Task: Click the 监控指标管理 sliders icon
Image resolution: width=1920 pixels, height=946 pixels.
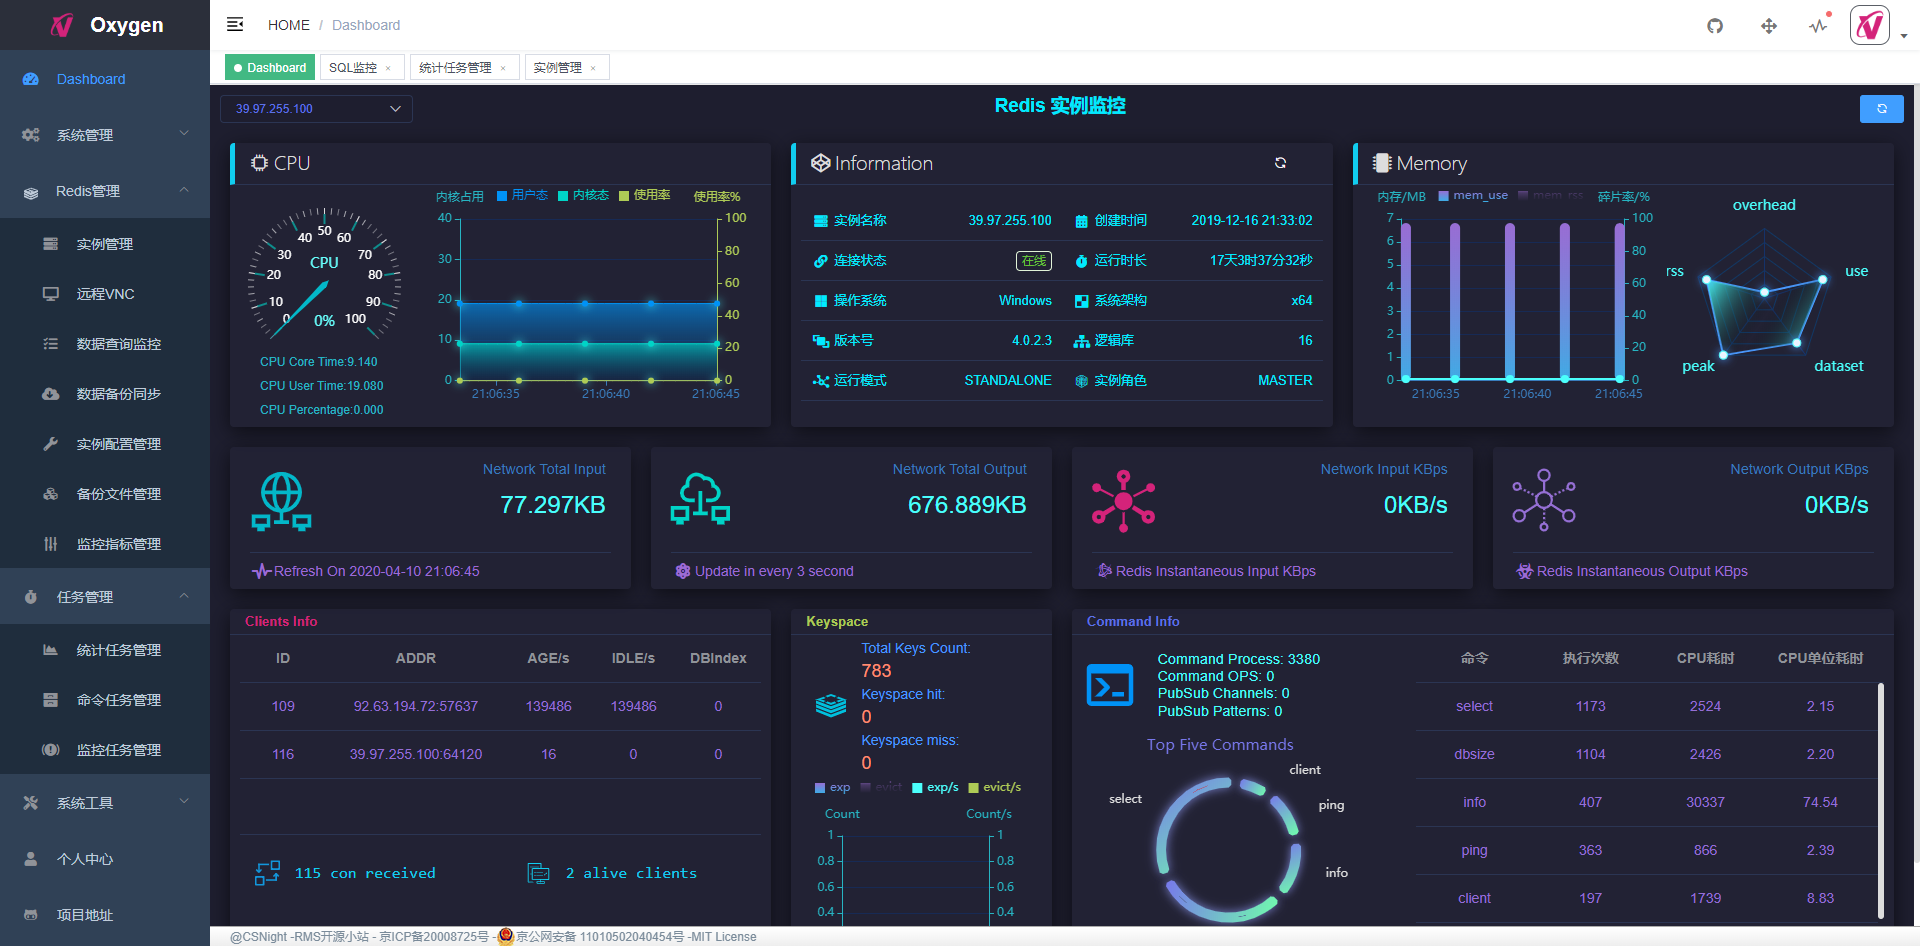Action: tap(51, 544)
